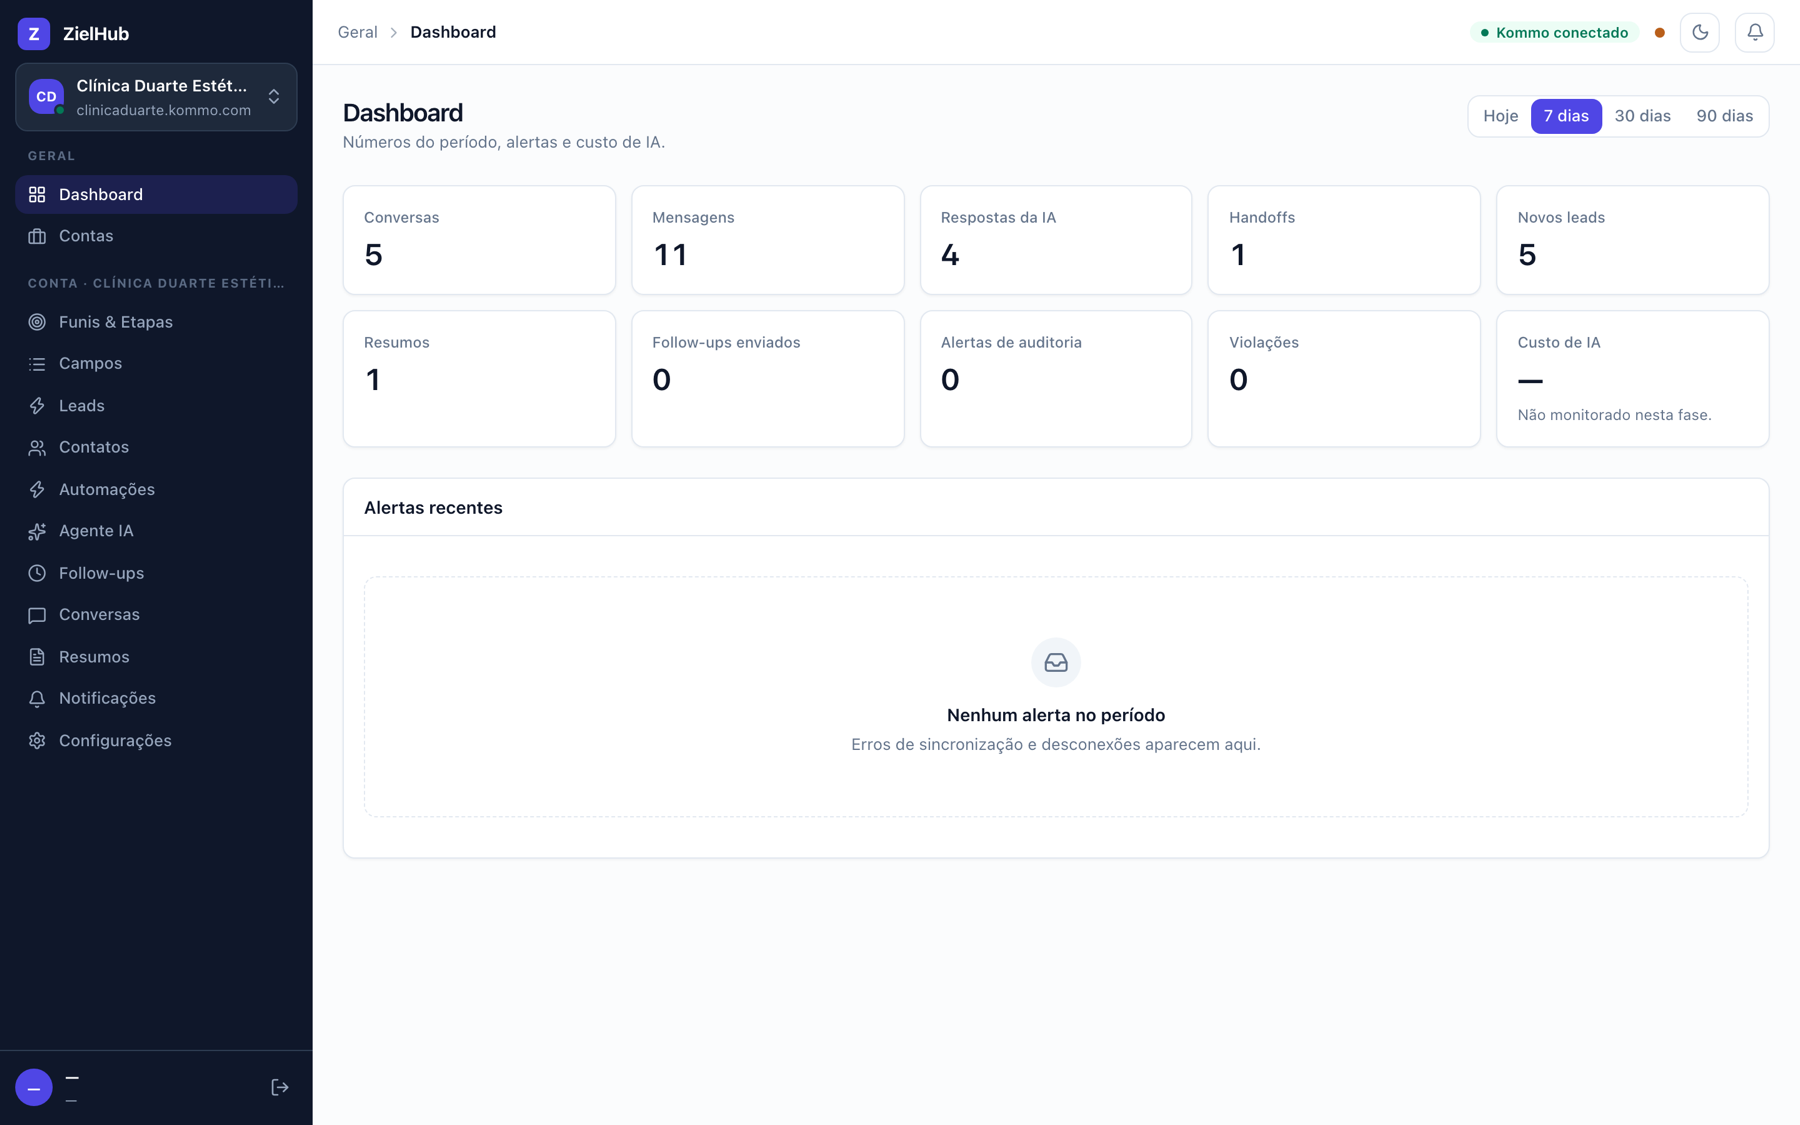The width and height of the screenshot is (1800, 1125).
Task: Click the Conversas chat bubble icon
Action: 37,616
